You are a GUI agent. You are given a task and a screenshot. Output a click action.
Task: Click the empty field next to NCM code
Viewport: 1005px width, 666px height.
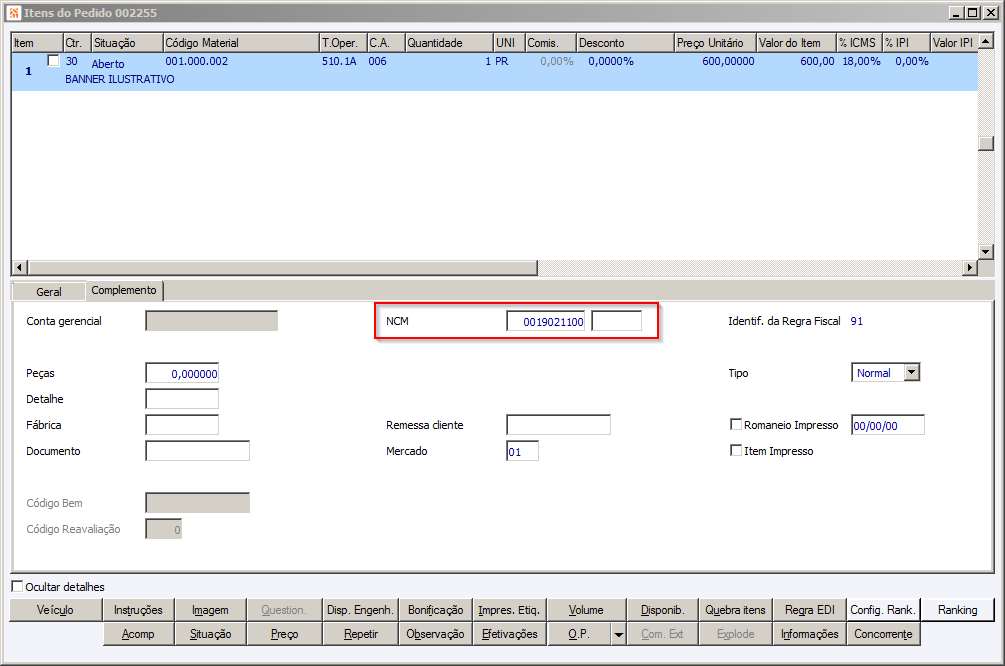[617, 321]
